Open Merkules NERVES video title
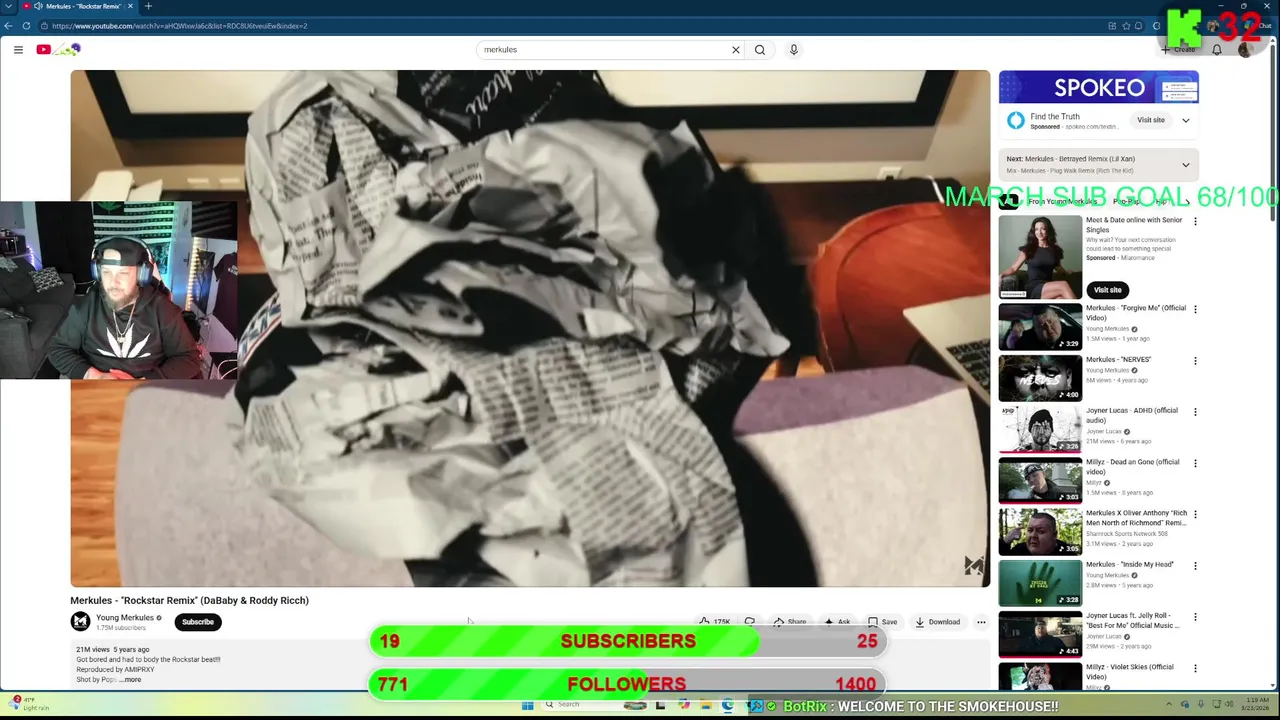1280x720 pixels. point(1118,359)
